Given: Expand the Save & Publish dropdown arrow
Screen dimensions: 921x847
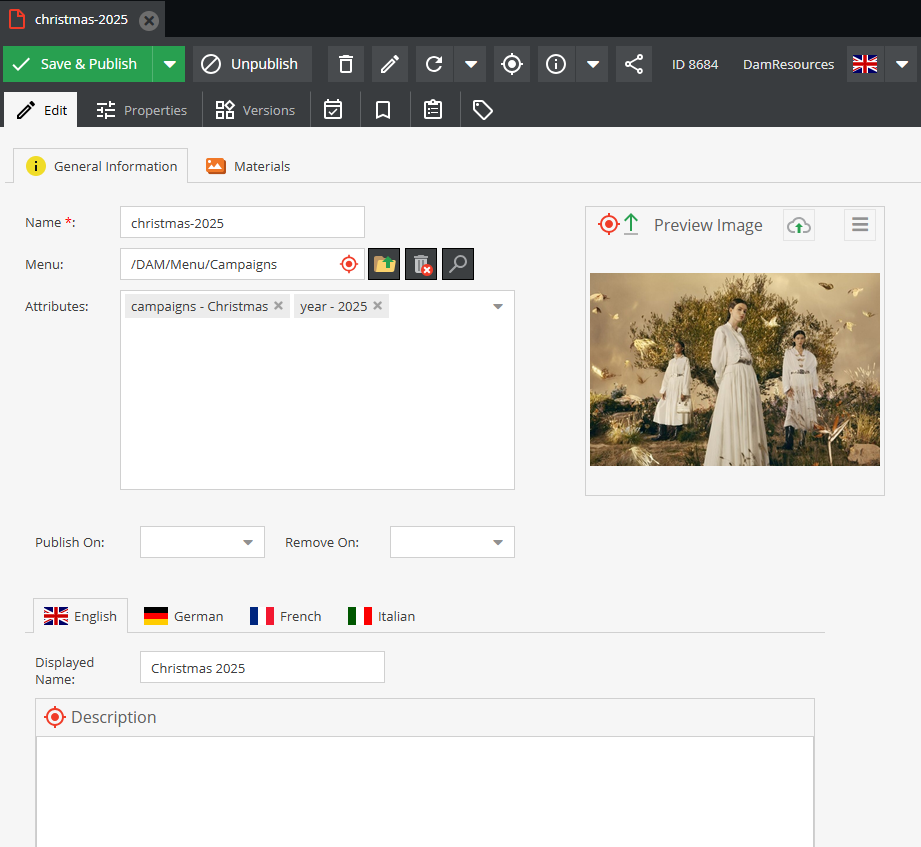Looking at the screenshot, I should tap(169, 64).
